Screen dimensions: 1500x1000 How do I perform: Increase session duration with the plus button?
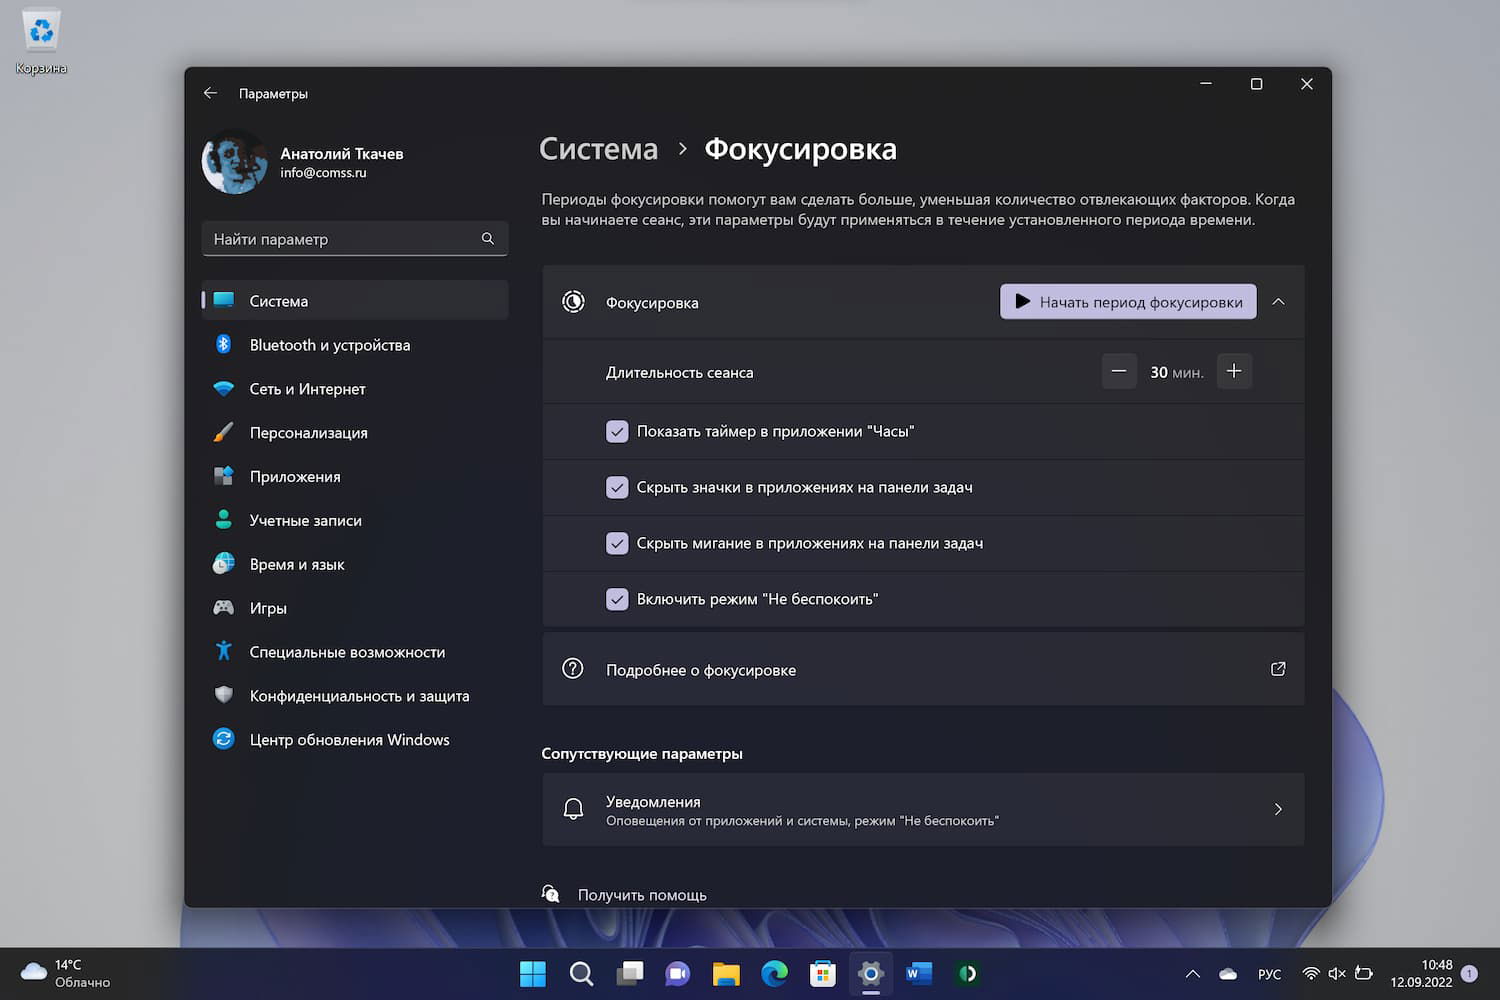(x=1234, y=371)
